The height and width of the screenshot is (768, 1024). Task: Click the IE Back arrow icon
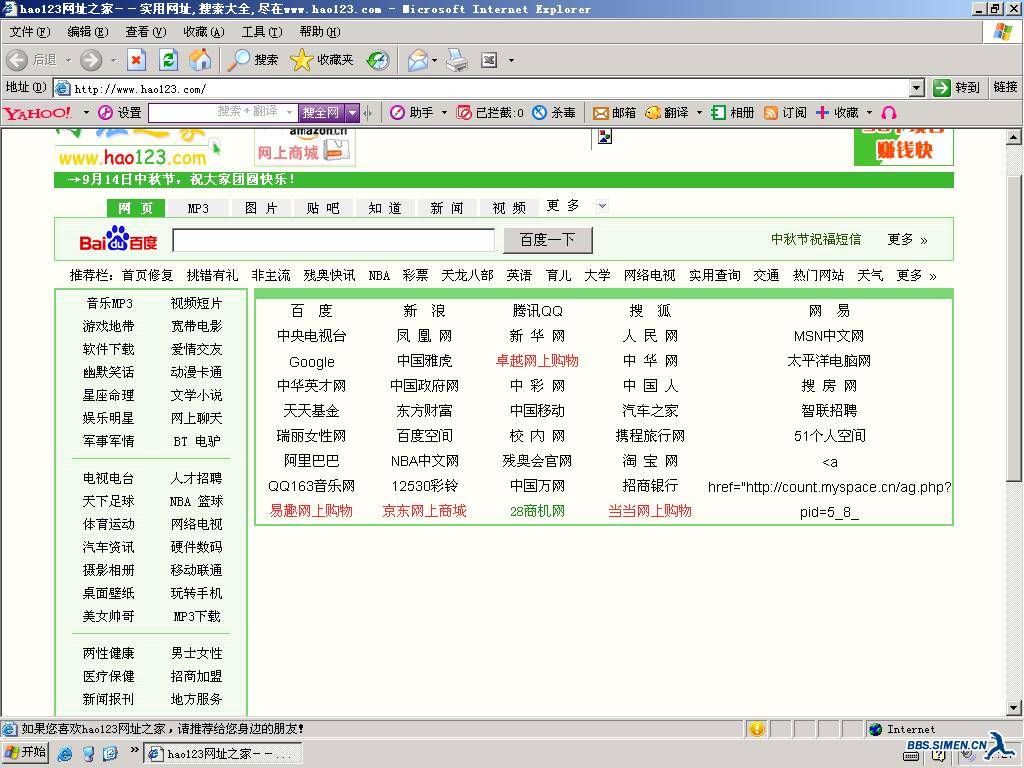click(17, 60)
